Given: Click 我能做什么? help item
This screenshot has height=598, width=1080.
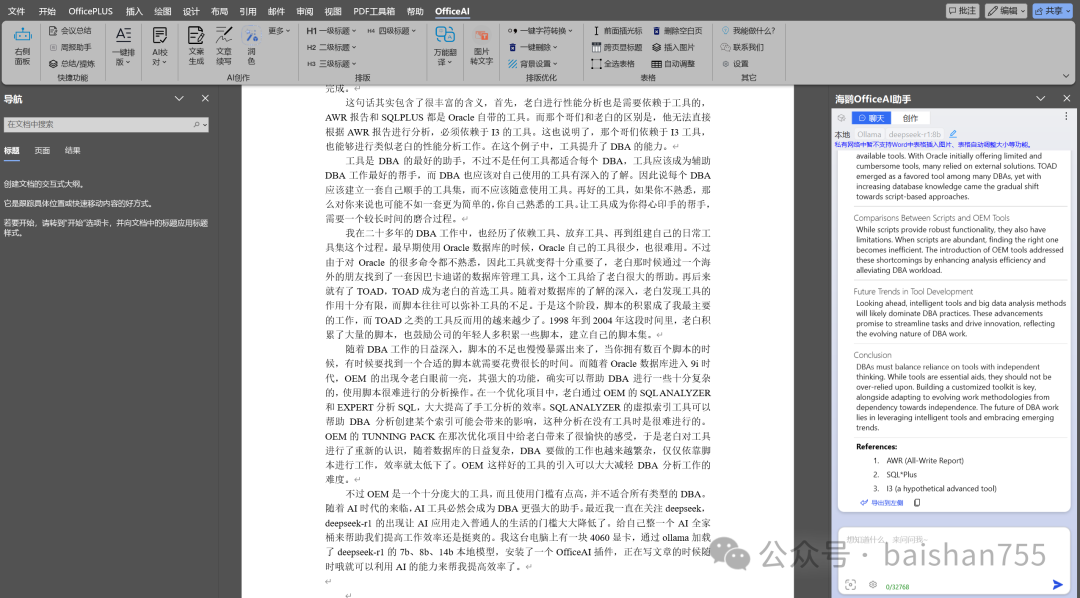Looking at the screenshot, I should coord(748,30).
